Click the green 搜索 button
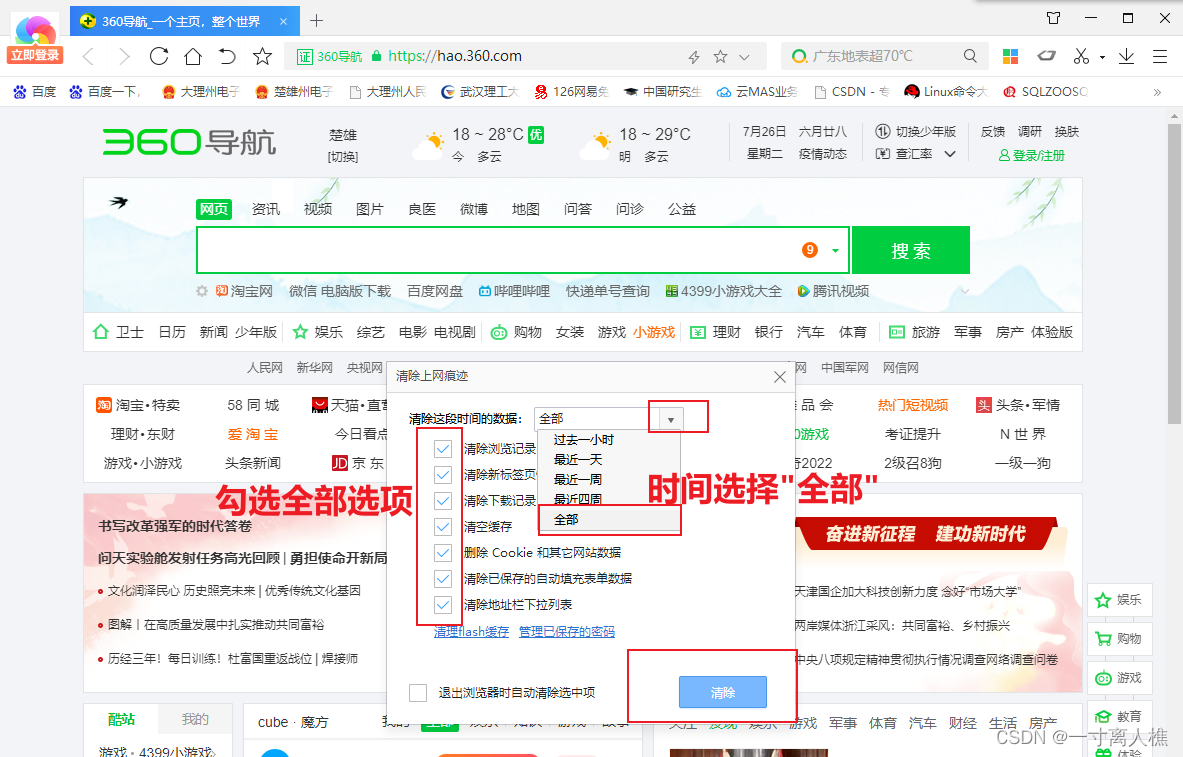Screen dimensions: 1183x757 coord(911,251)
